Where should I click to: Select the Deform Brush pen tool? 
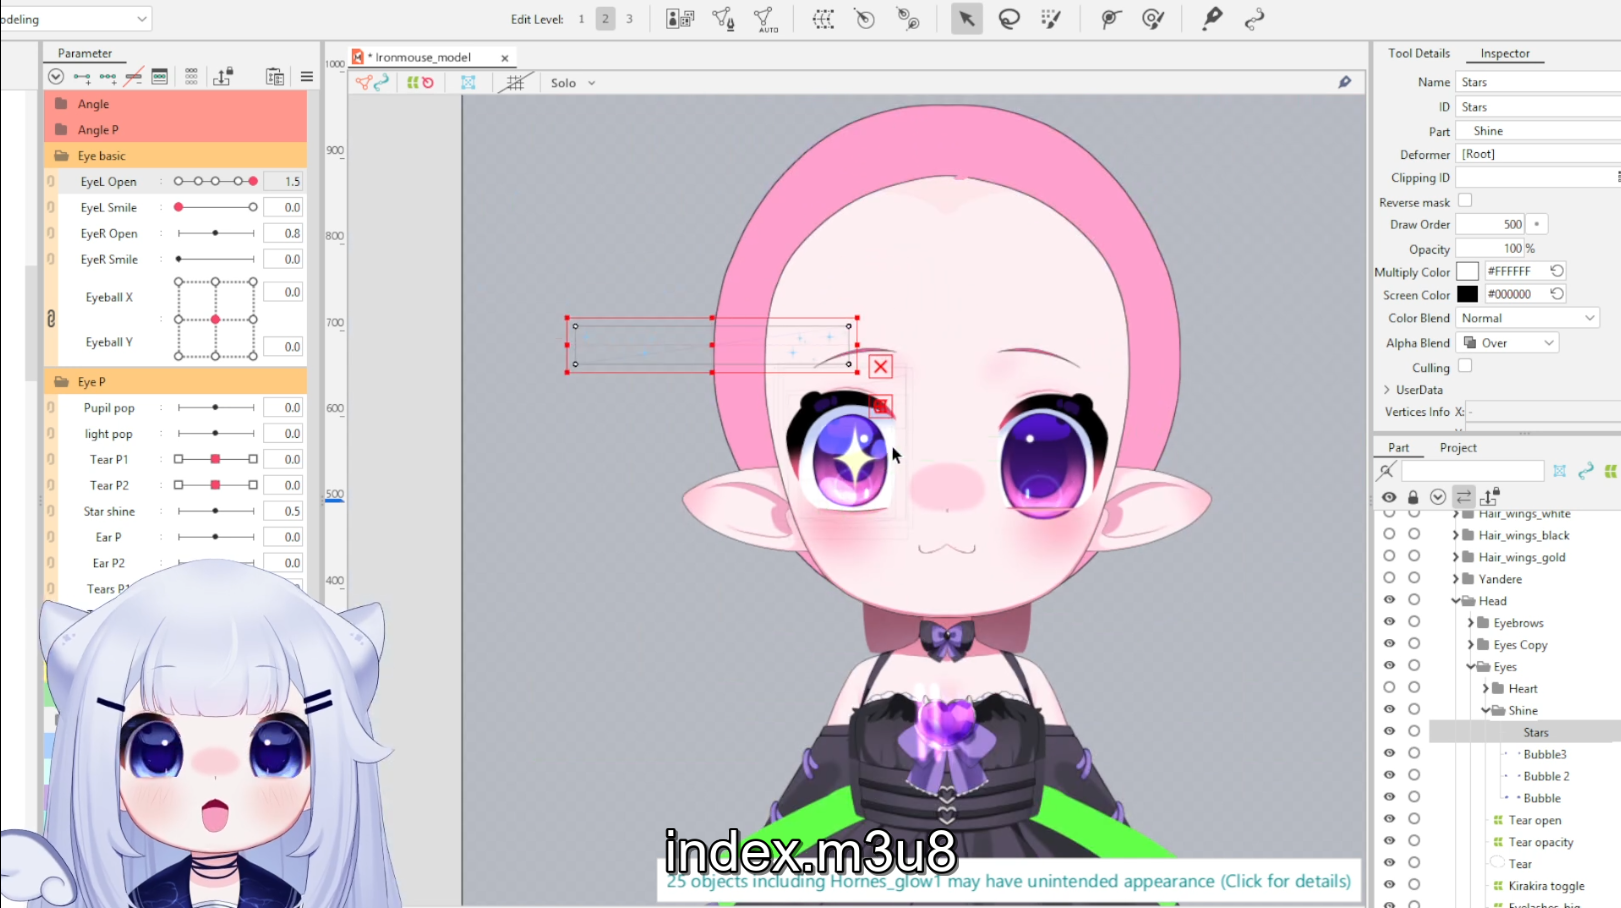[1212, 19]
